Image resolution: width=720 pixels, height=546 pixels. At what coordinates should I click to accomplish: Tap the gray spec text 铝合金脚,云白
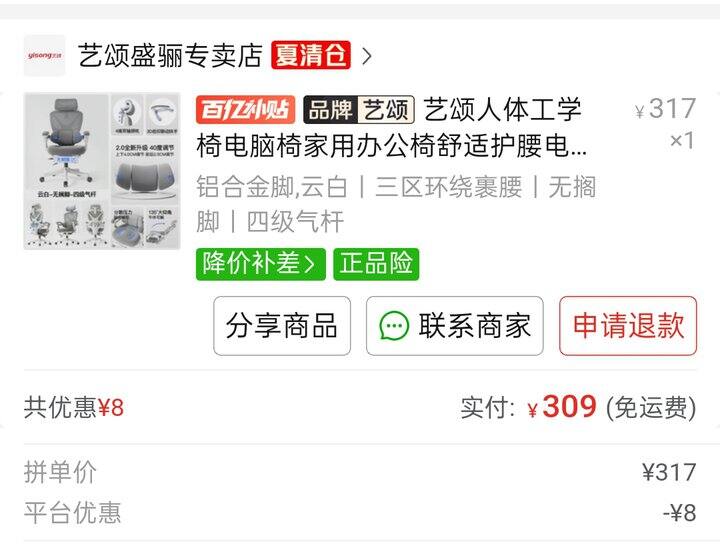coord(271,187)
